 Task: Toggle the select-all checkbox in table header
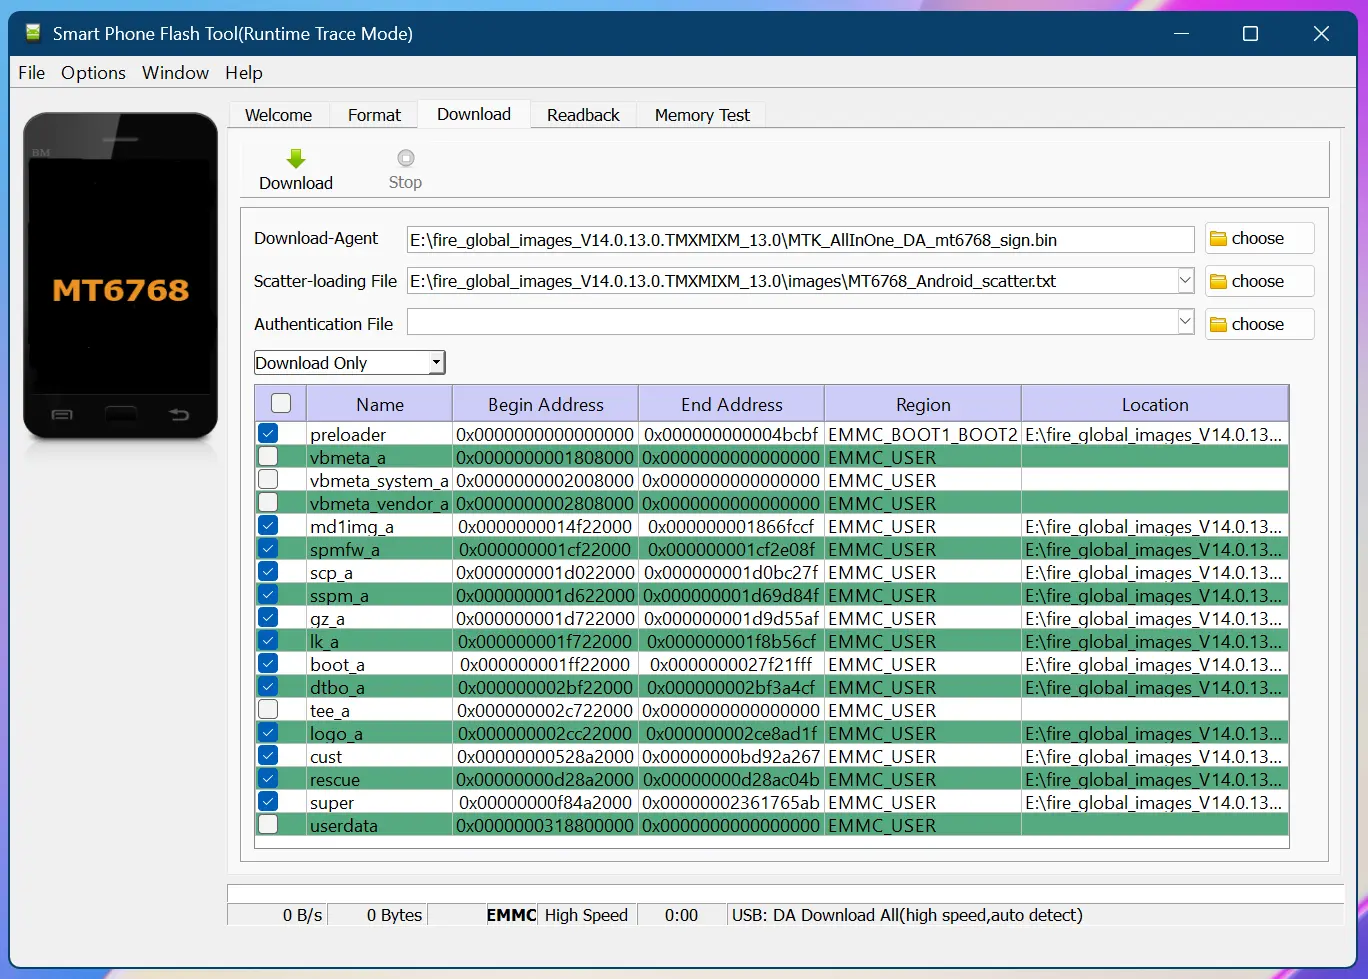pyautogui.click(x=281, y=403)
